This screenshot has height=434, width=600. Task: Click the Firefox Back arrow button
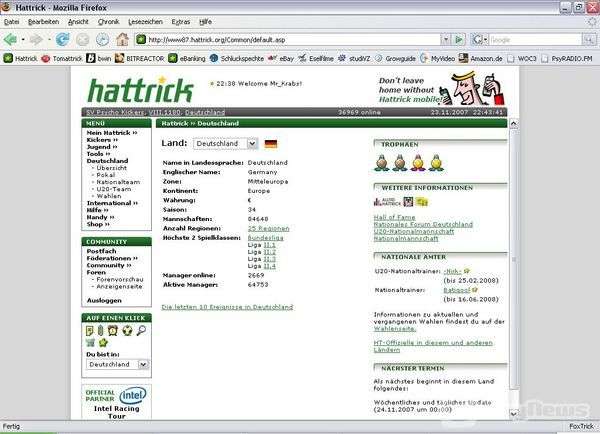pyautogui.click(x=10, y=39)
